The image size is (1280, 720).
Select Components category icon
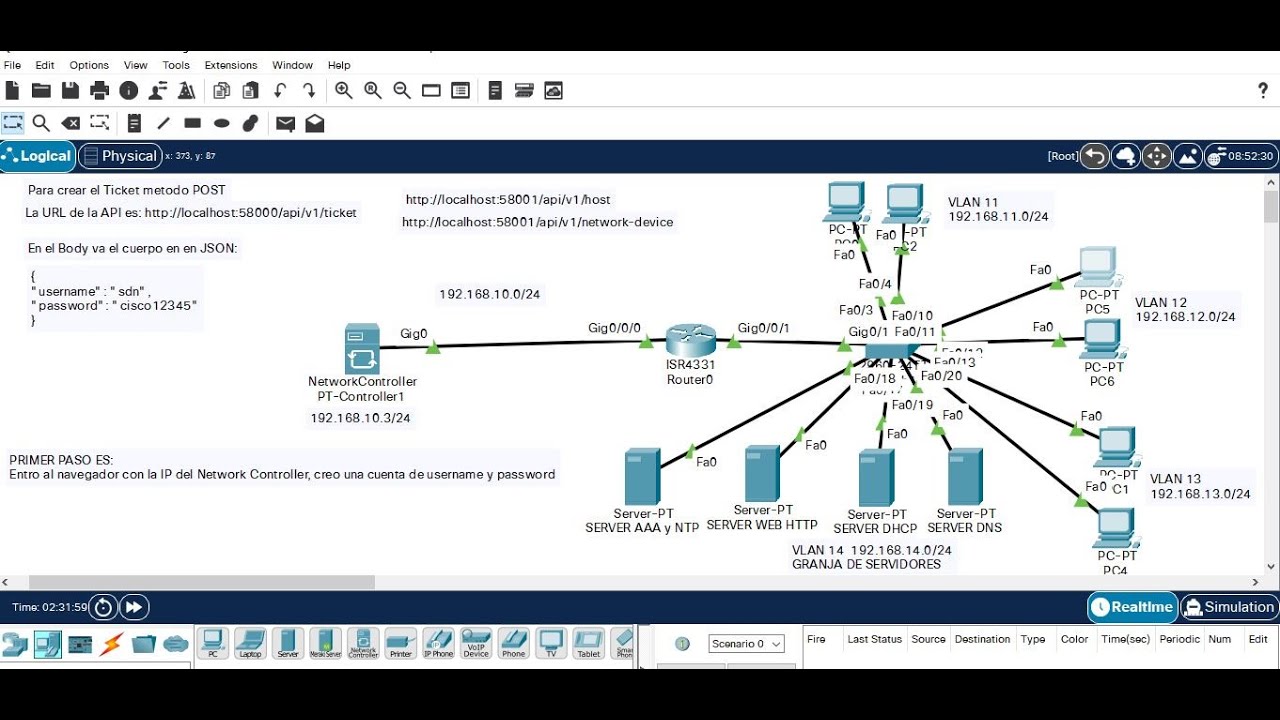[80, 645]
